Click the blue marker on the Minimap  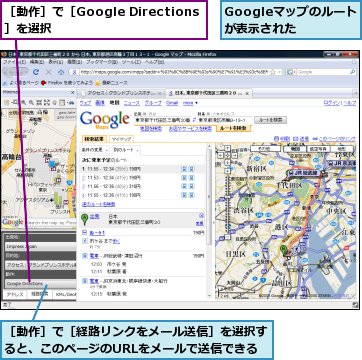[x=52, y=164]
